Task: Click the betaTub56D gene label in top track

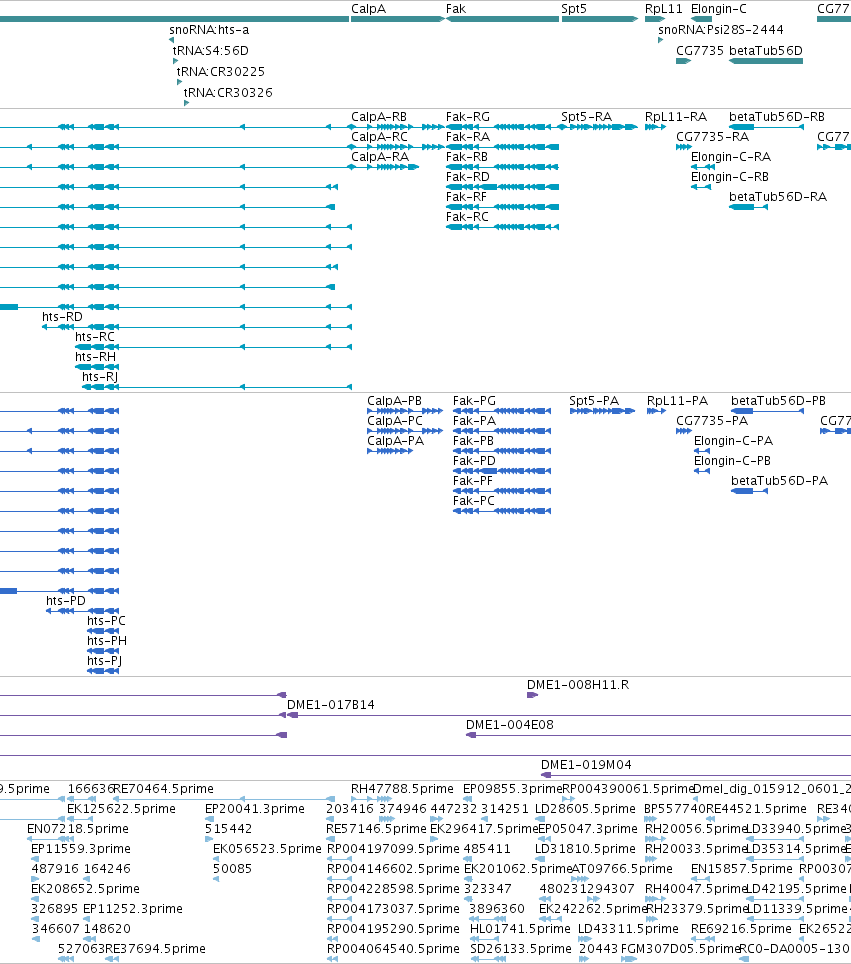Action: coord(766,50)
